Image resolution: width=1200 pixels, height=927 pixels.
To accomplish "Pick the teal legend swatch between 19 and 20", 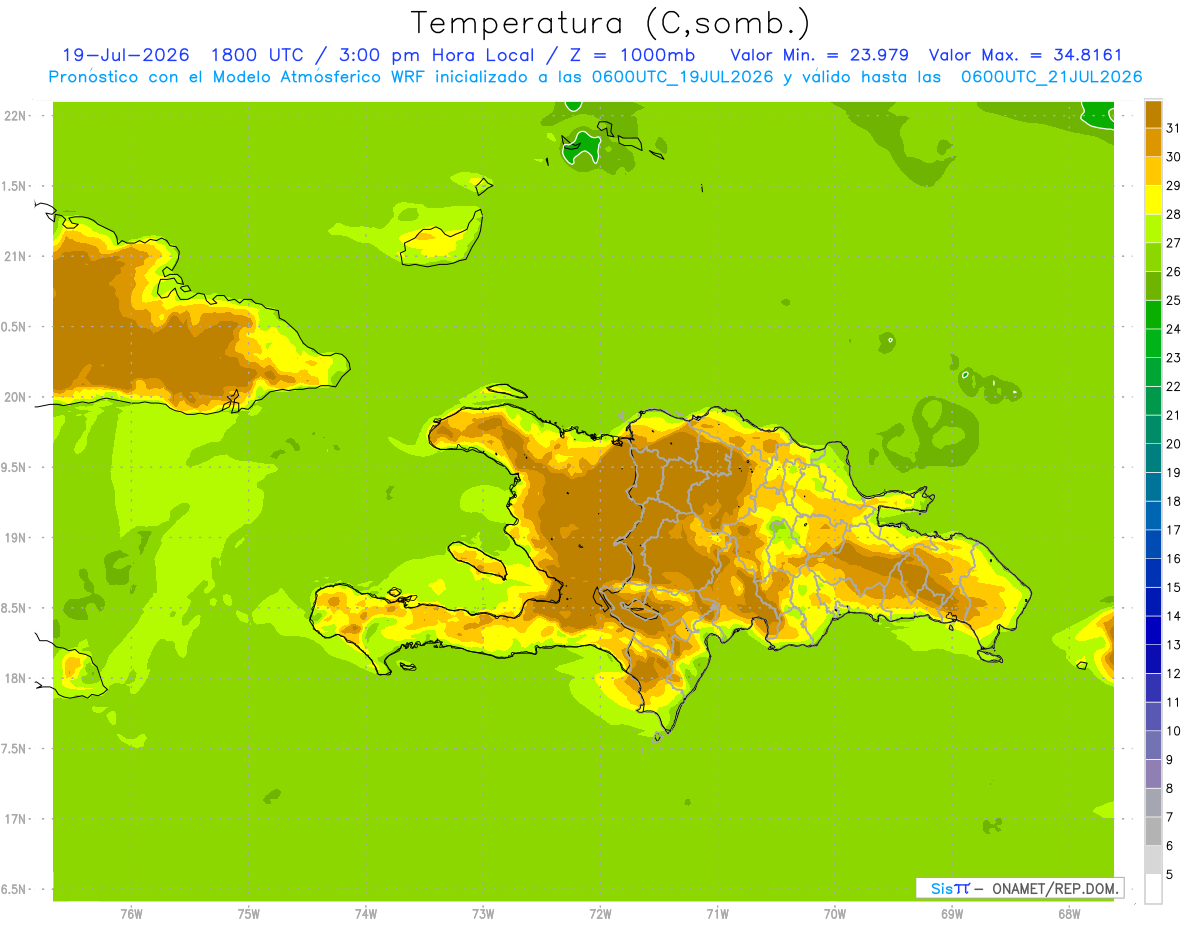I will click(x=1153, y=458).
